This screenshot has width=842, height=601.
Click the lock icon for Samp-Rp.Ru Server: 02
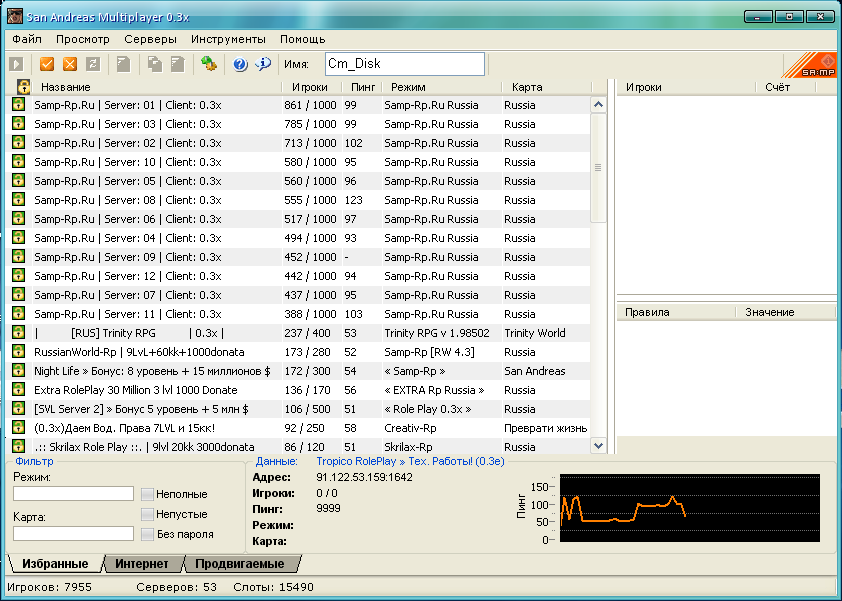point(19,142)
